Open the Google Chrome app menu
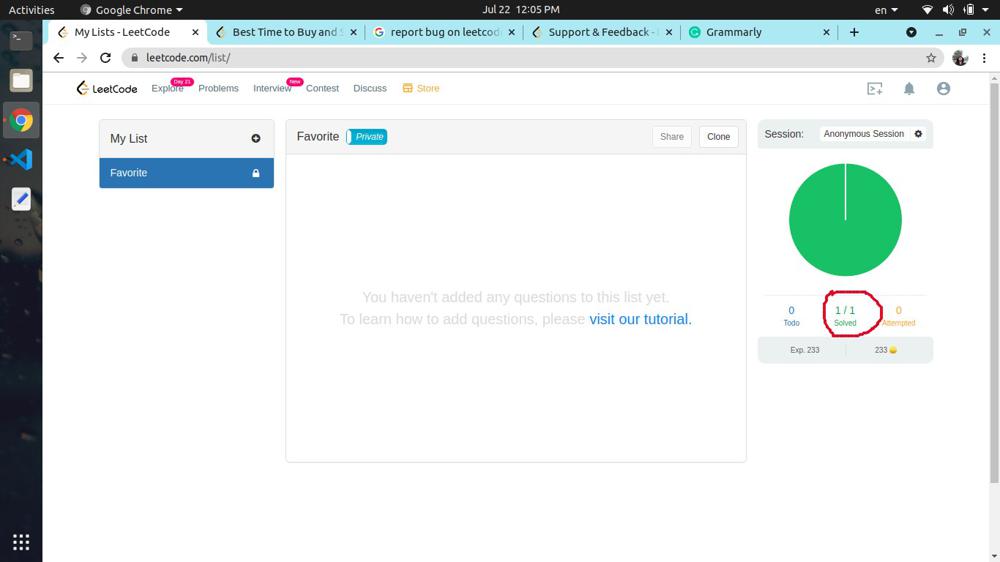The image size is (1000, 562). (132, 10)
